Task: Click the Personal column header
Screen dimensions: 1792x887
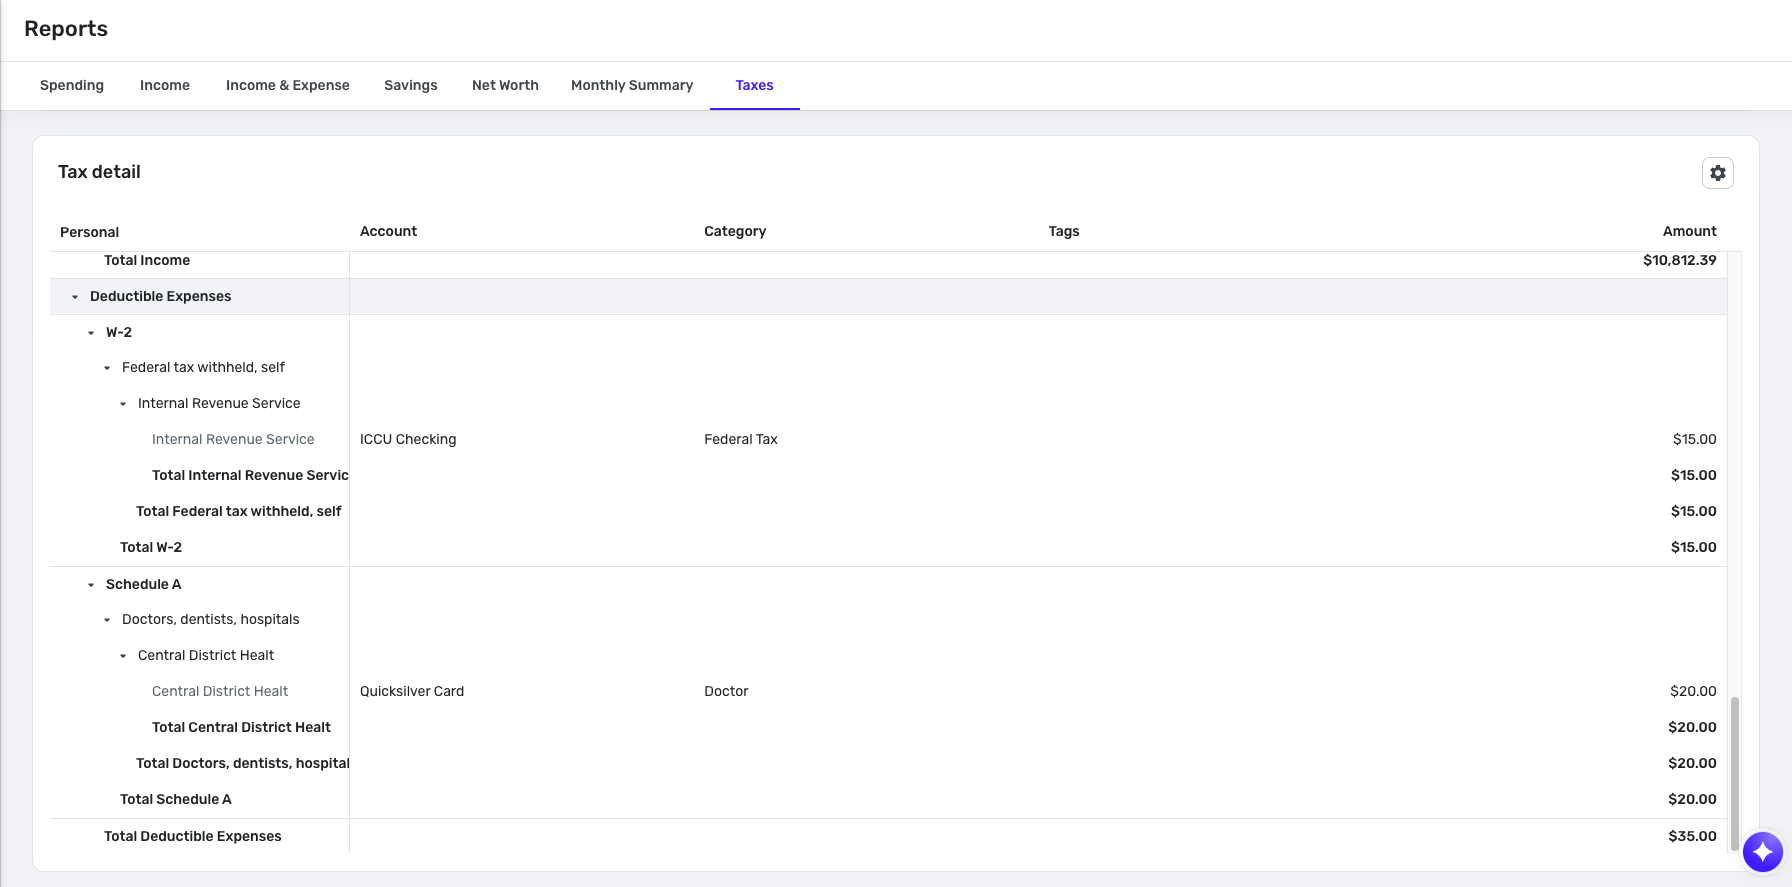Action: point(89,232)
